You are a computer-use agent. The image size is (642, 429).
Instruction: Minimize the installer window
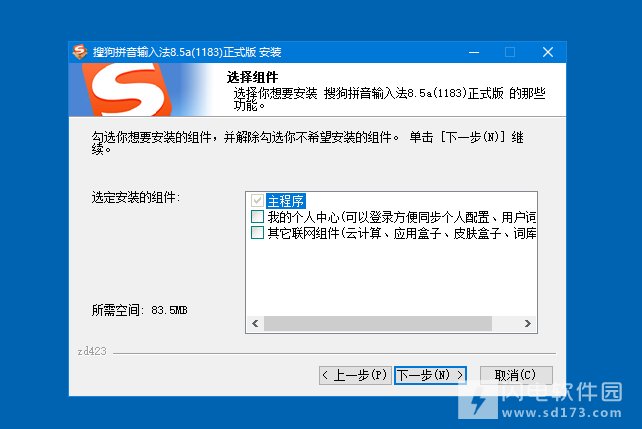pos(474,52)
